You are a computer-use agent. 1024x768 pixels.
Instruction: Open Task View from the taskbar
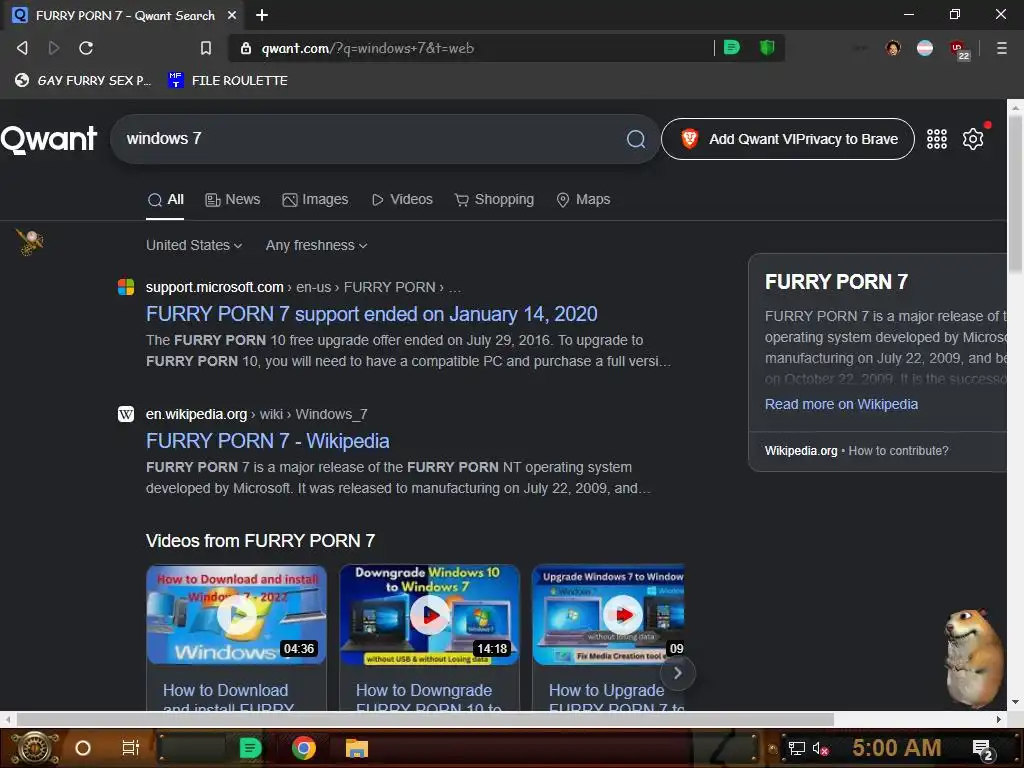pos(131,748)
